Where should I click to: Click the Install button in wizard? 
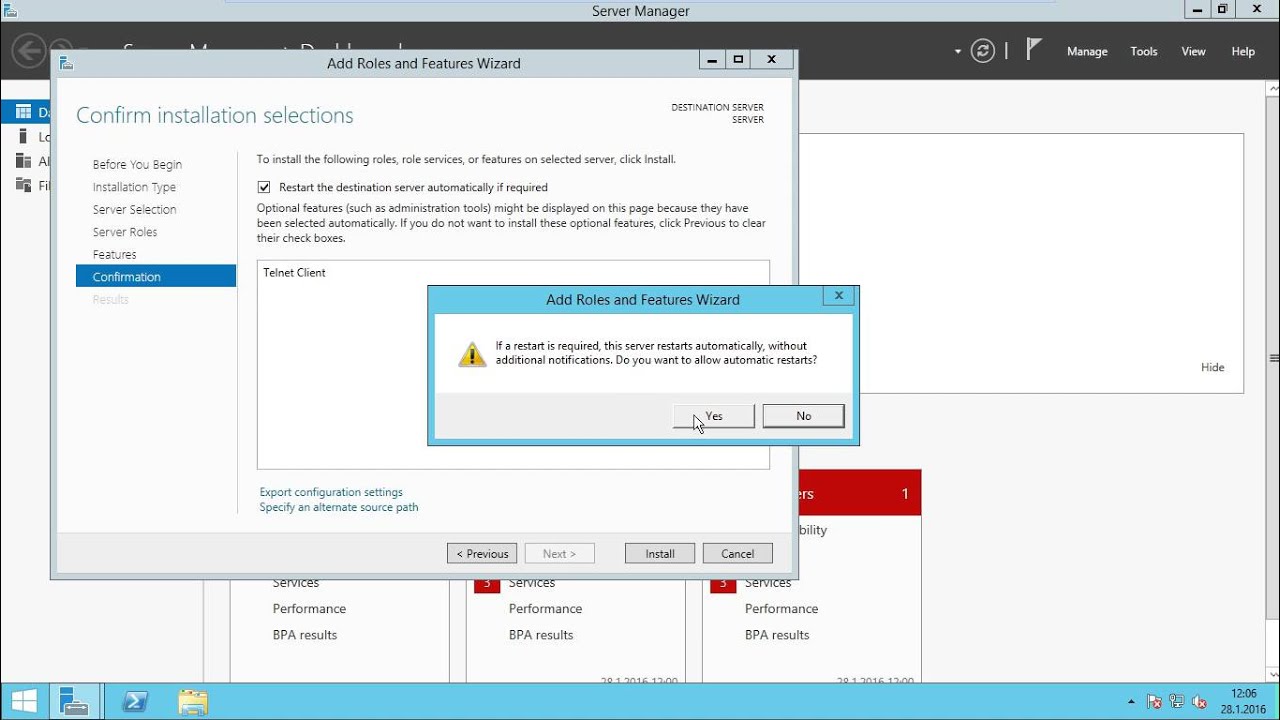(x=660, y=554)
